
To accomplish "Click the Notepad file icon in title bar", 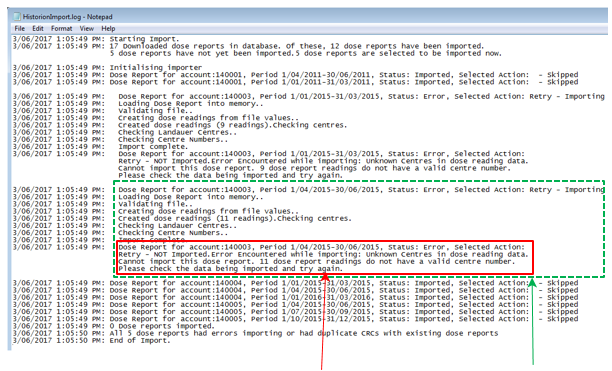I will 17,17.
